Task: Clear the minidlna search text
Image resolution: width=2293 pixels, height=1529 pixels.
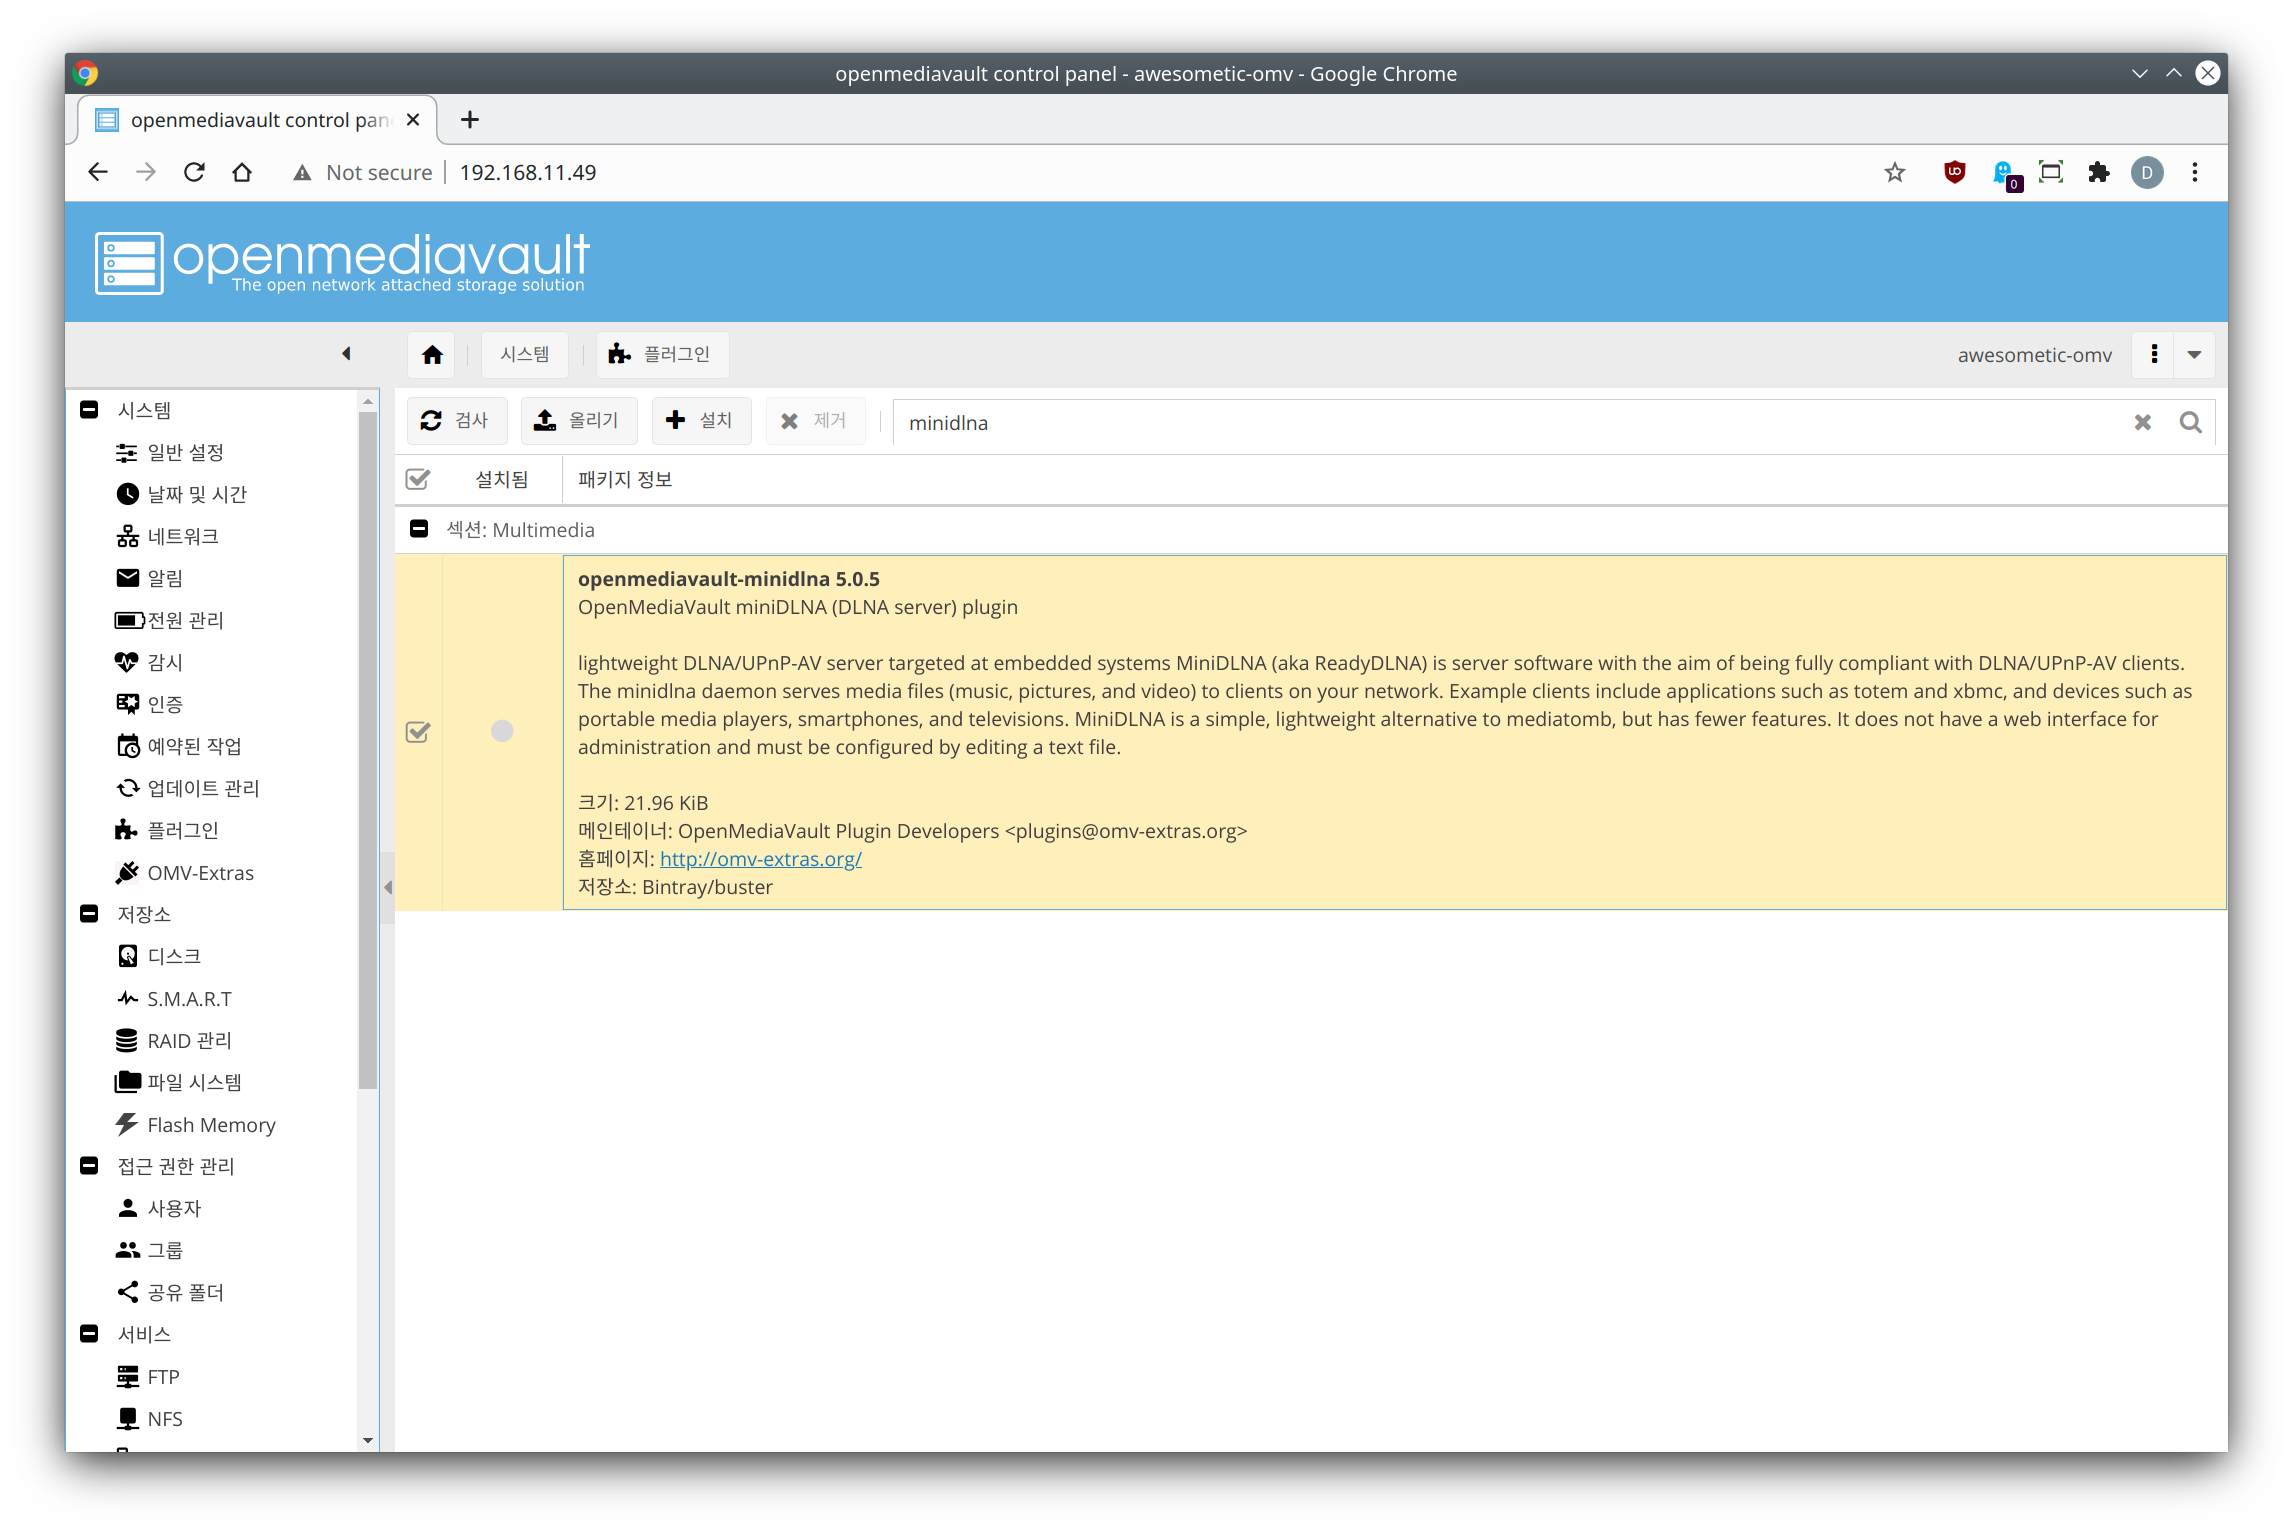Action: point(2142,423)
